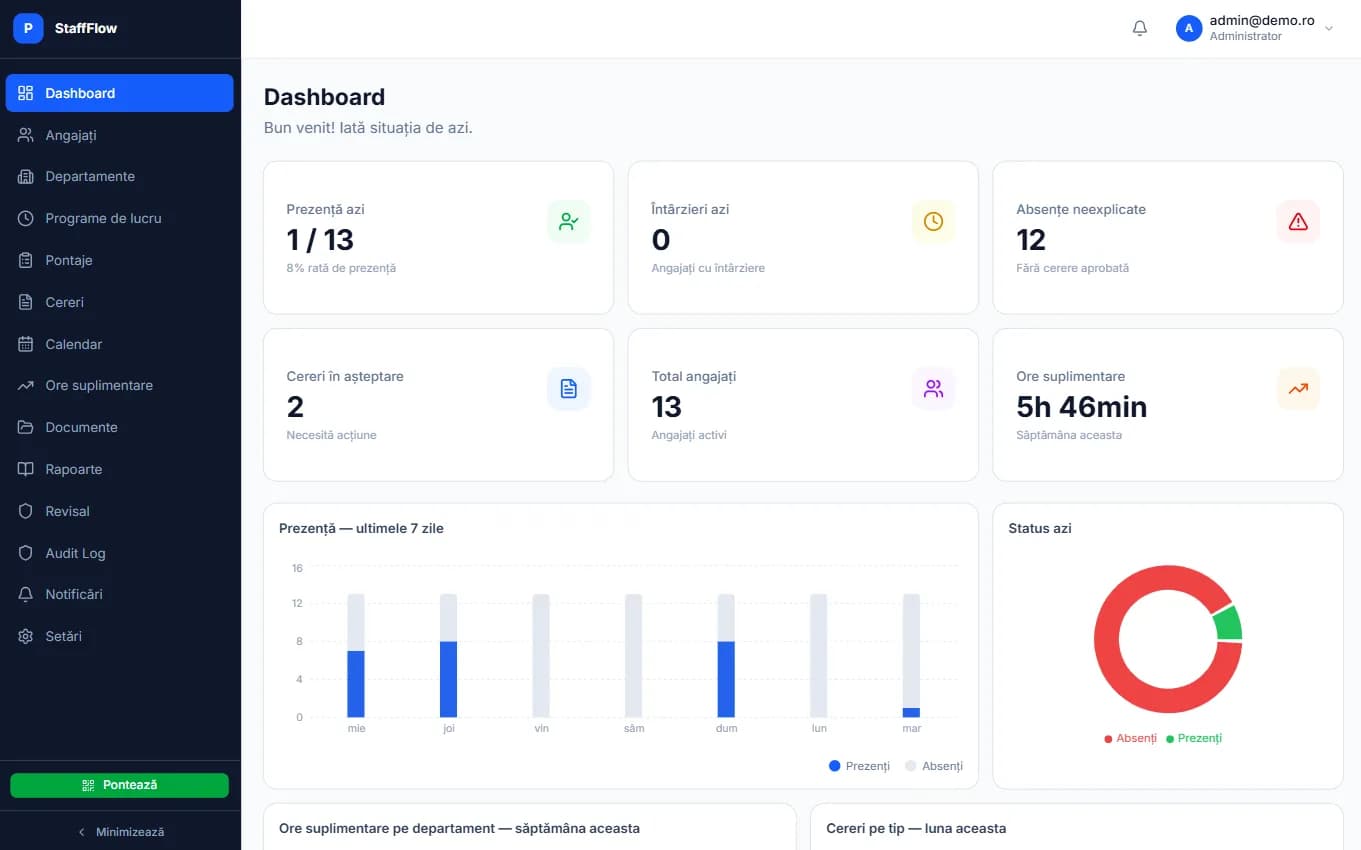Screen dimensions: 1361x850
Task: Click the Ore suplimentare trend icon in sidebar
Action: (26, 385)
